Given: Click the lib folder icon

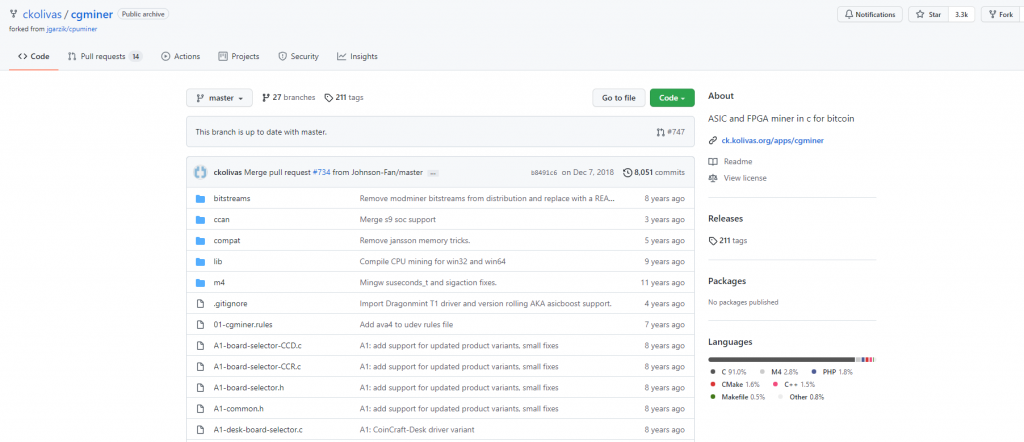Looking at the screenshot, I should (x=200, y=261).
